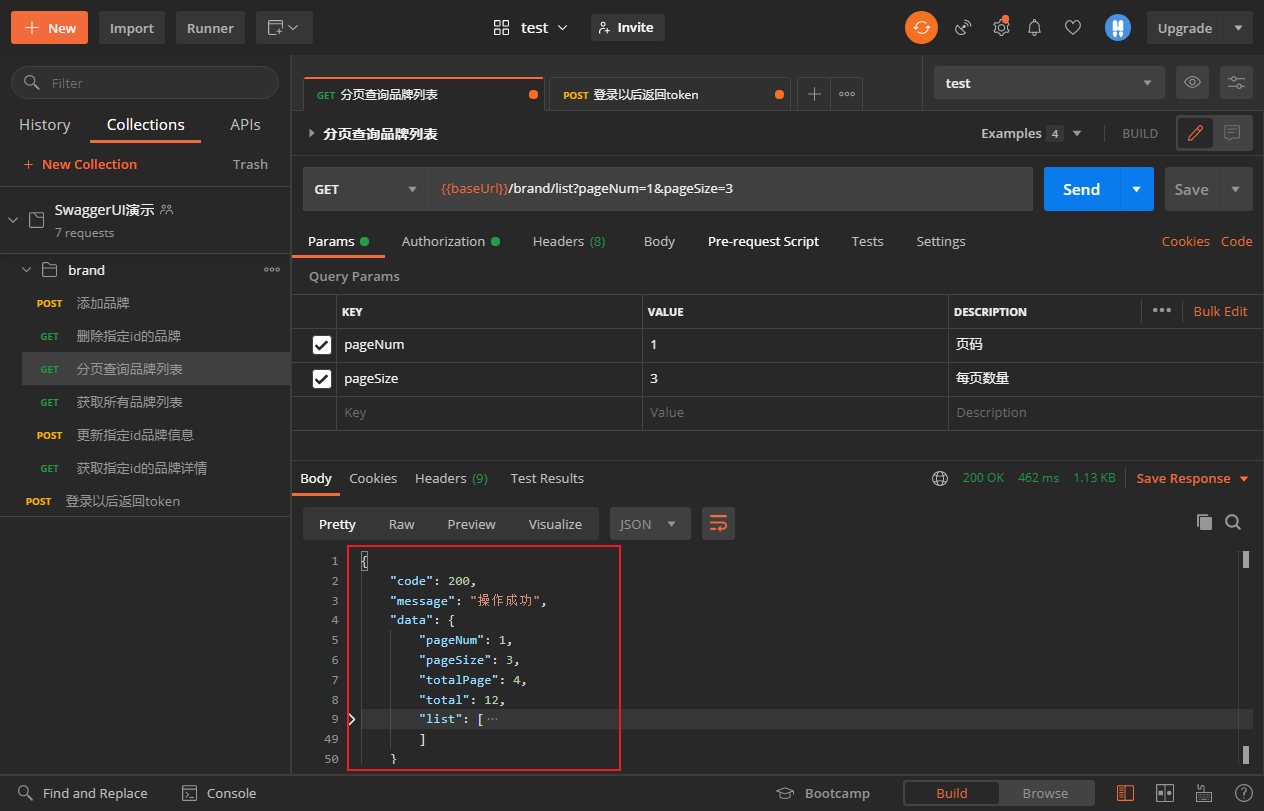
Task: Open the user avatar menu
Action: click(x=1117, y=28)
